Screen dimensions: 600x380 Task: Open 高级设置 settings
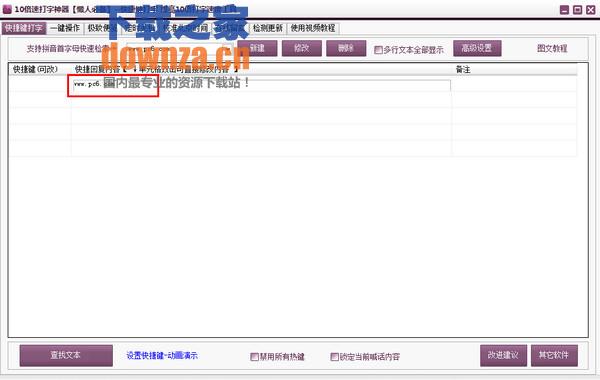click(x=477, y=48)
